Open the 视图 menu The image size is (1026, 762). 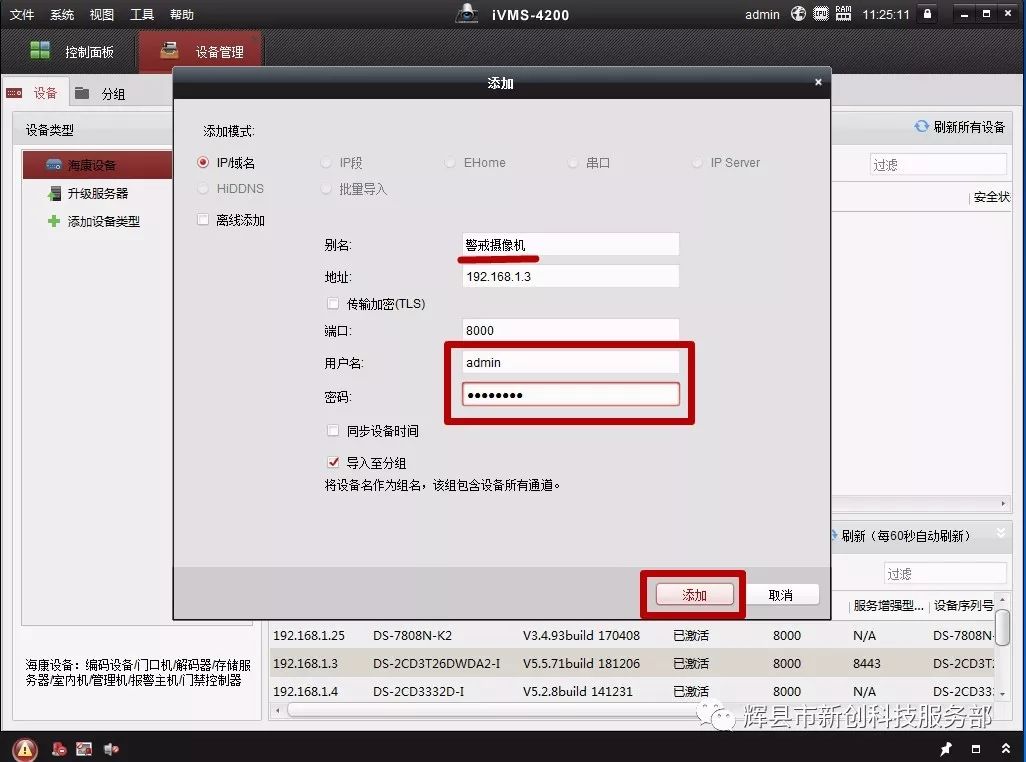pyautogui.click(x=101, y=14)
